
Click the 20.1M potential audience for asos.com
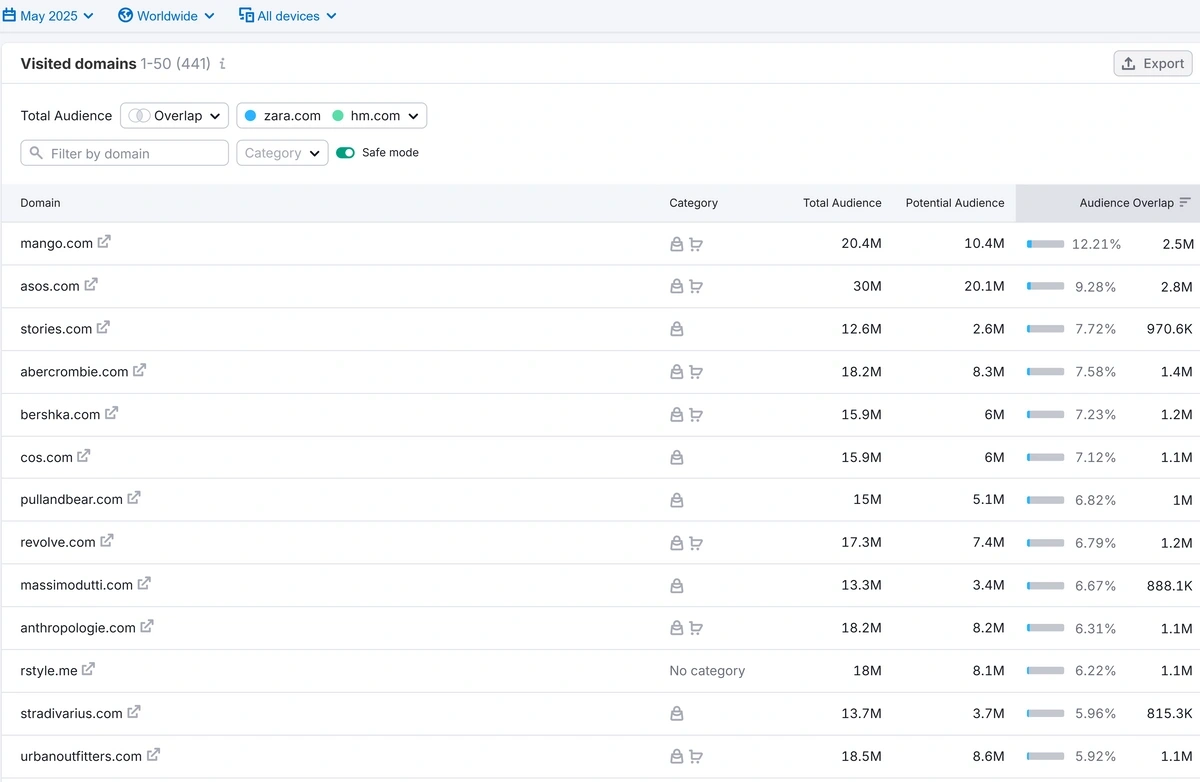985,286
